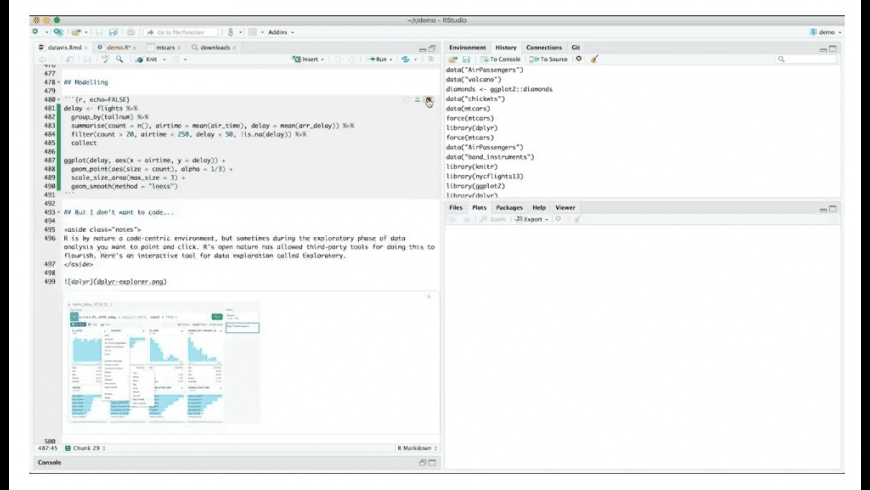Click the Print icon in main toolbar

pyautogui.click(x=131, y=32)
